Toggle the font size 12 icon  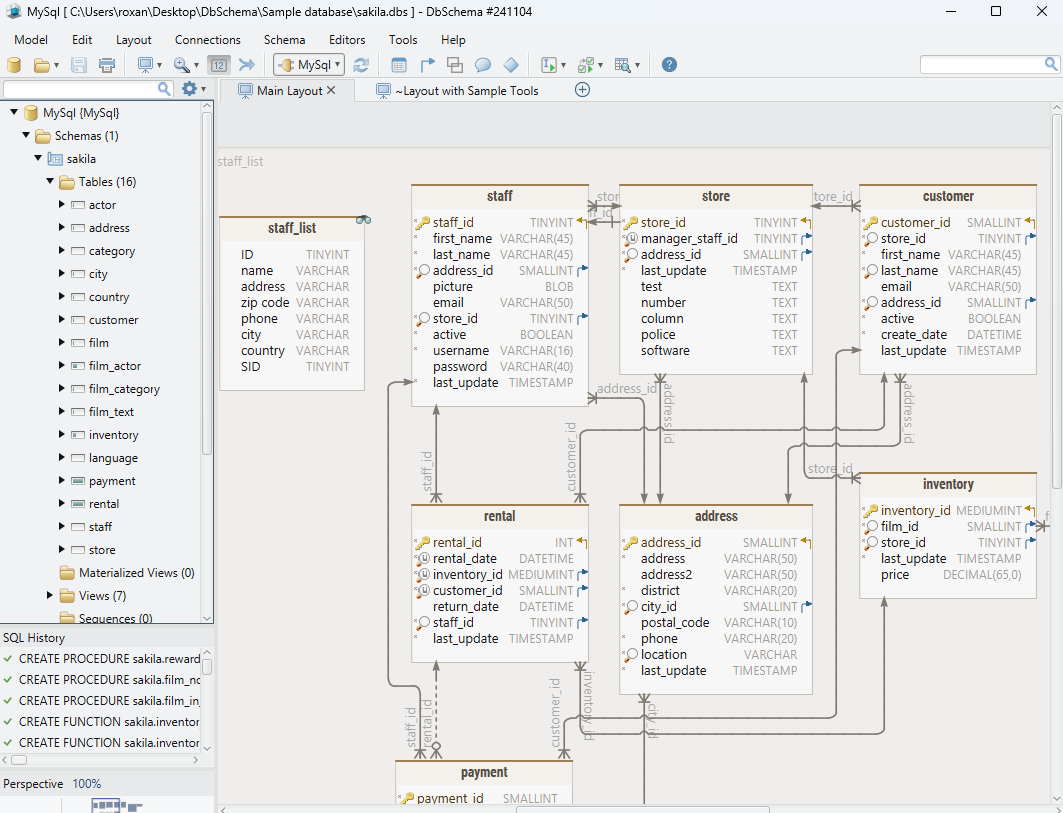[218, 65]
